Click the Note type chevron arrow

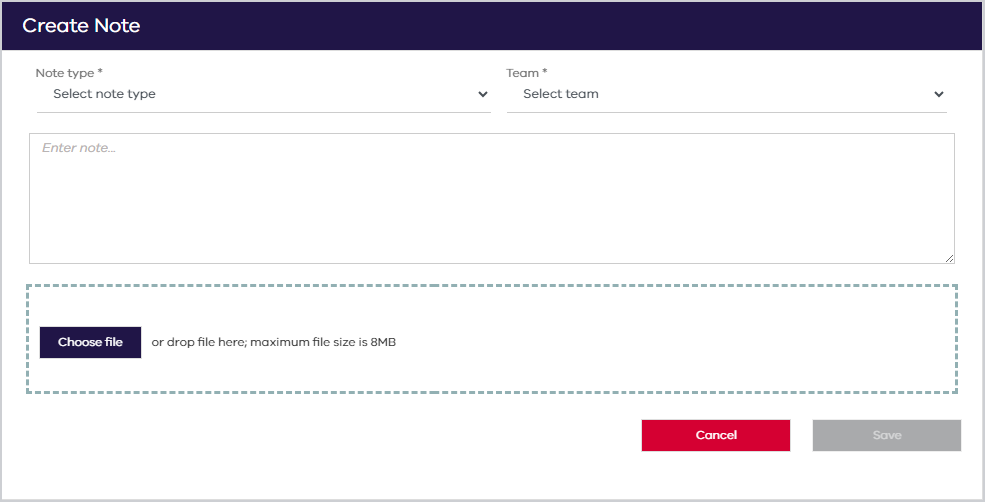click(x=482, y=94)
